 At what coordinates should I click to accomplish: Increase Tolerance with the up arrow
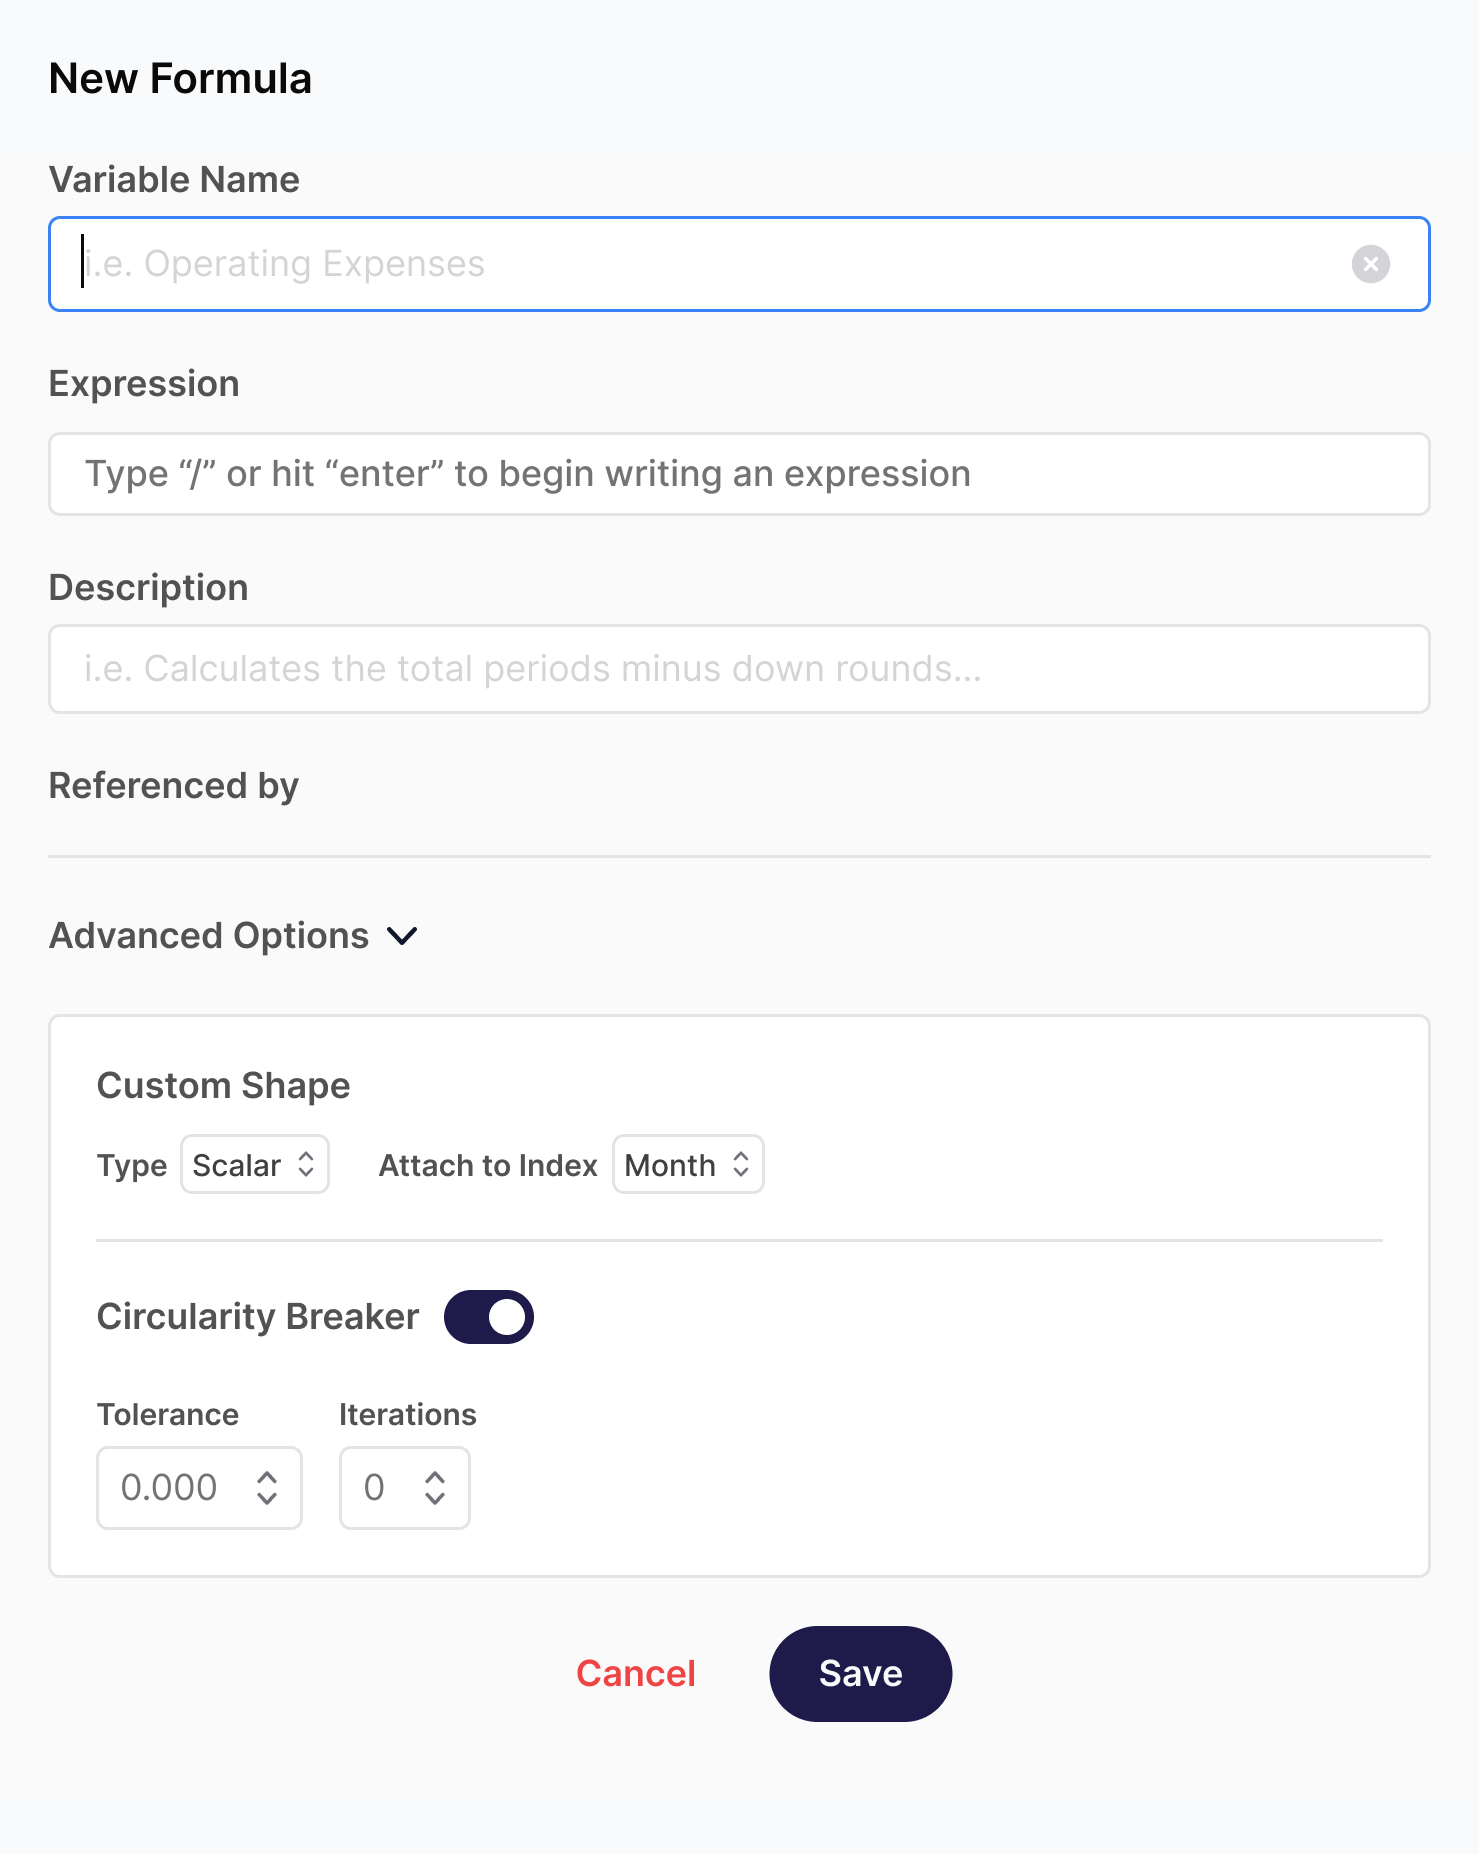tap(266, 1477)
